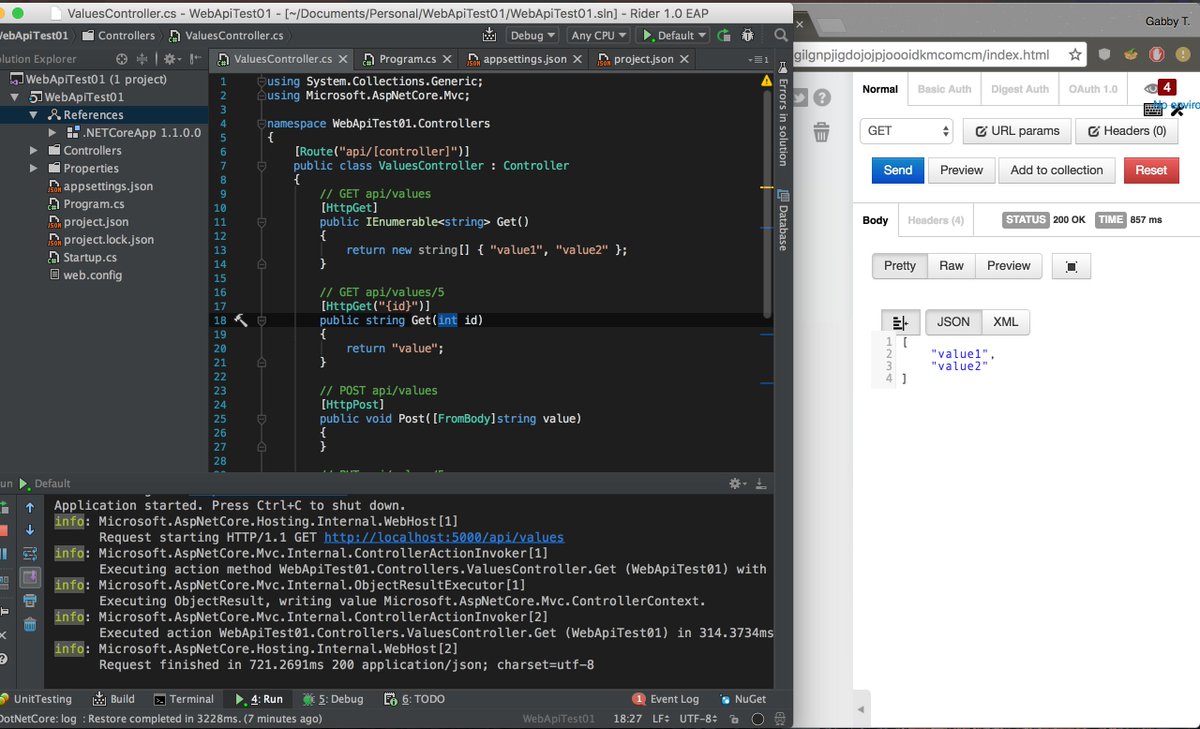Click the up arrow in Run console
Image resolution: width=1200 pixels, height=729 pixels.
click(x=30, y=508)
